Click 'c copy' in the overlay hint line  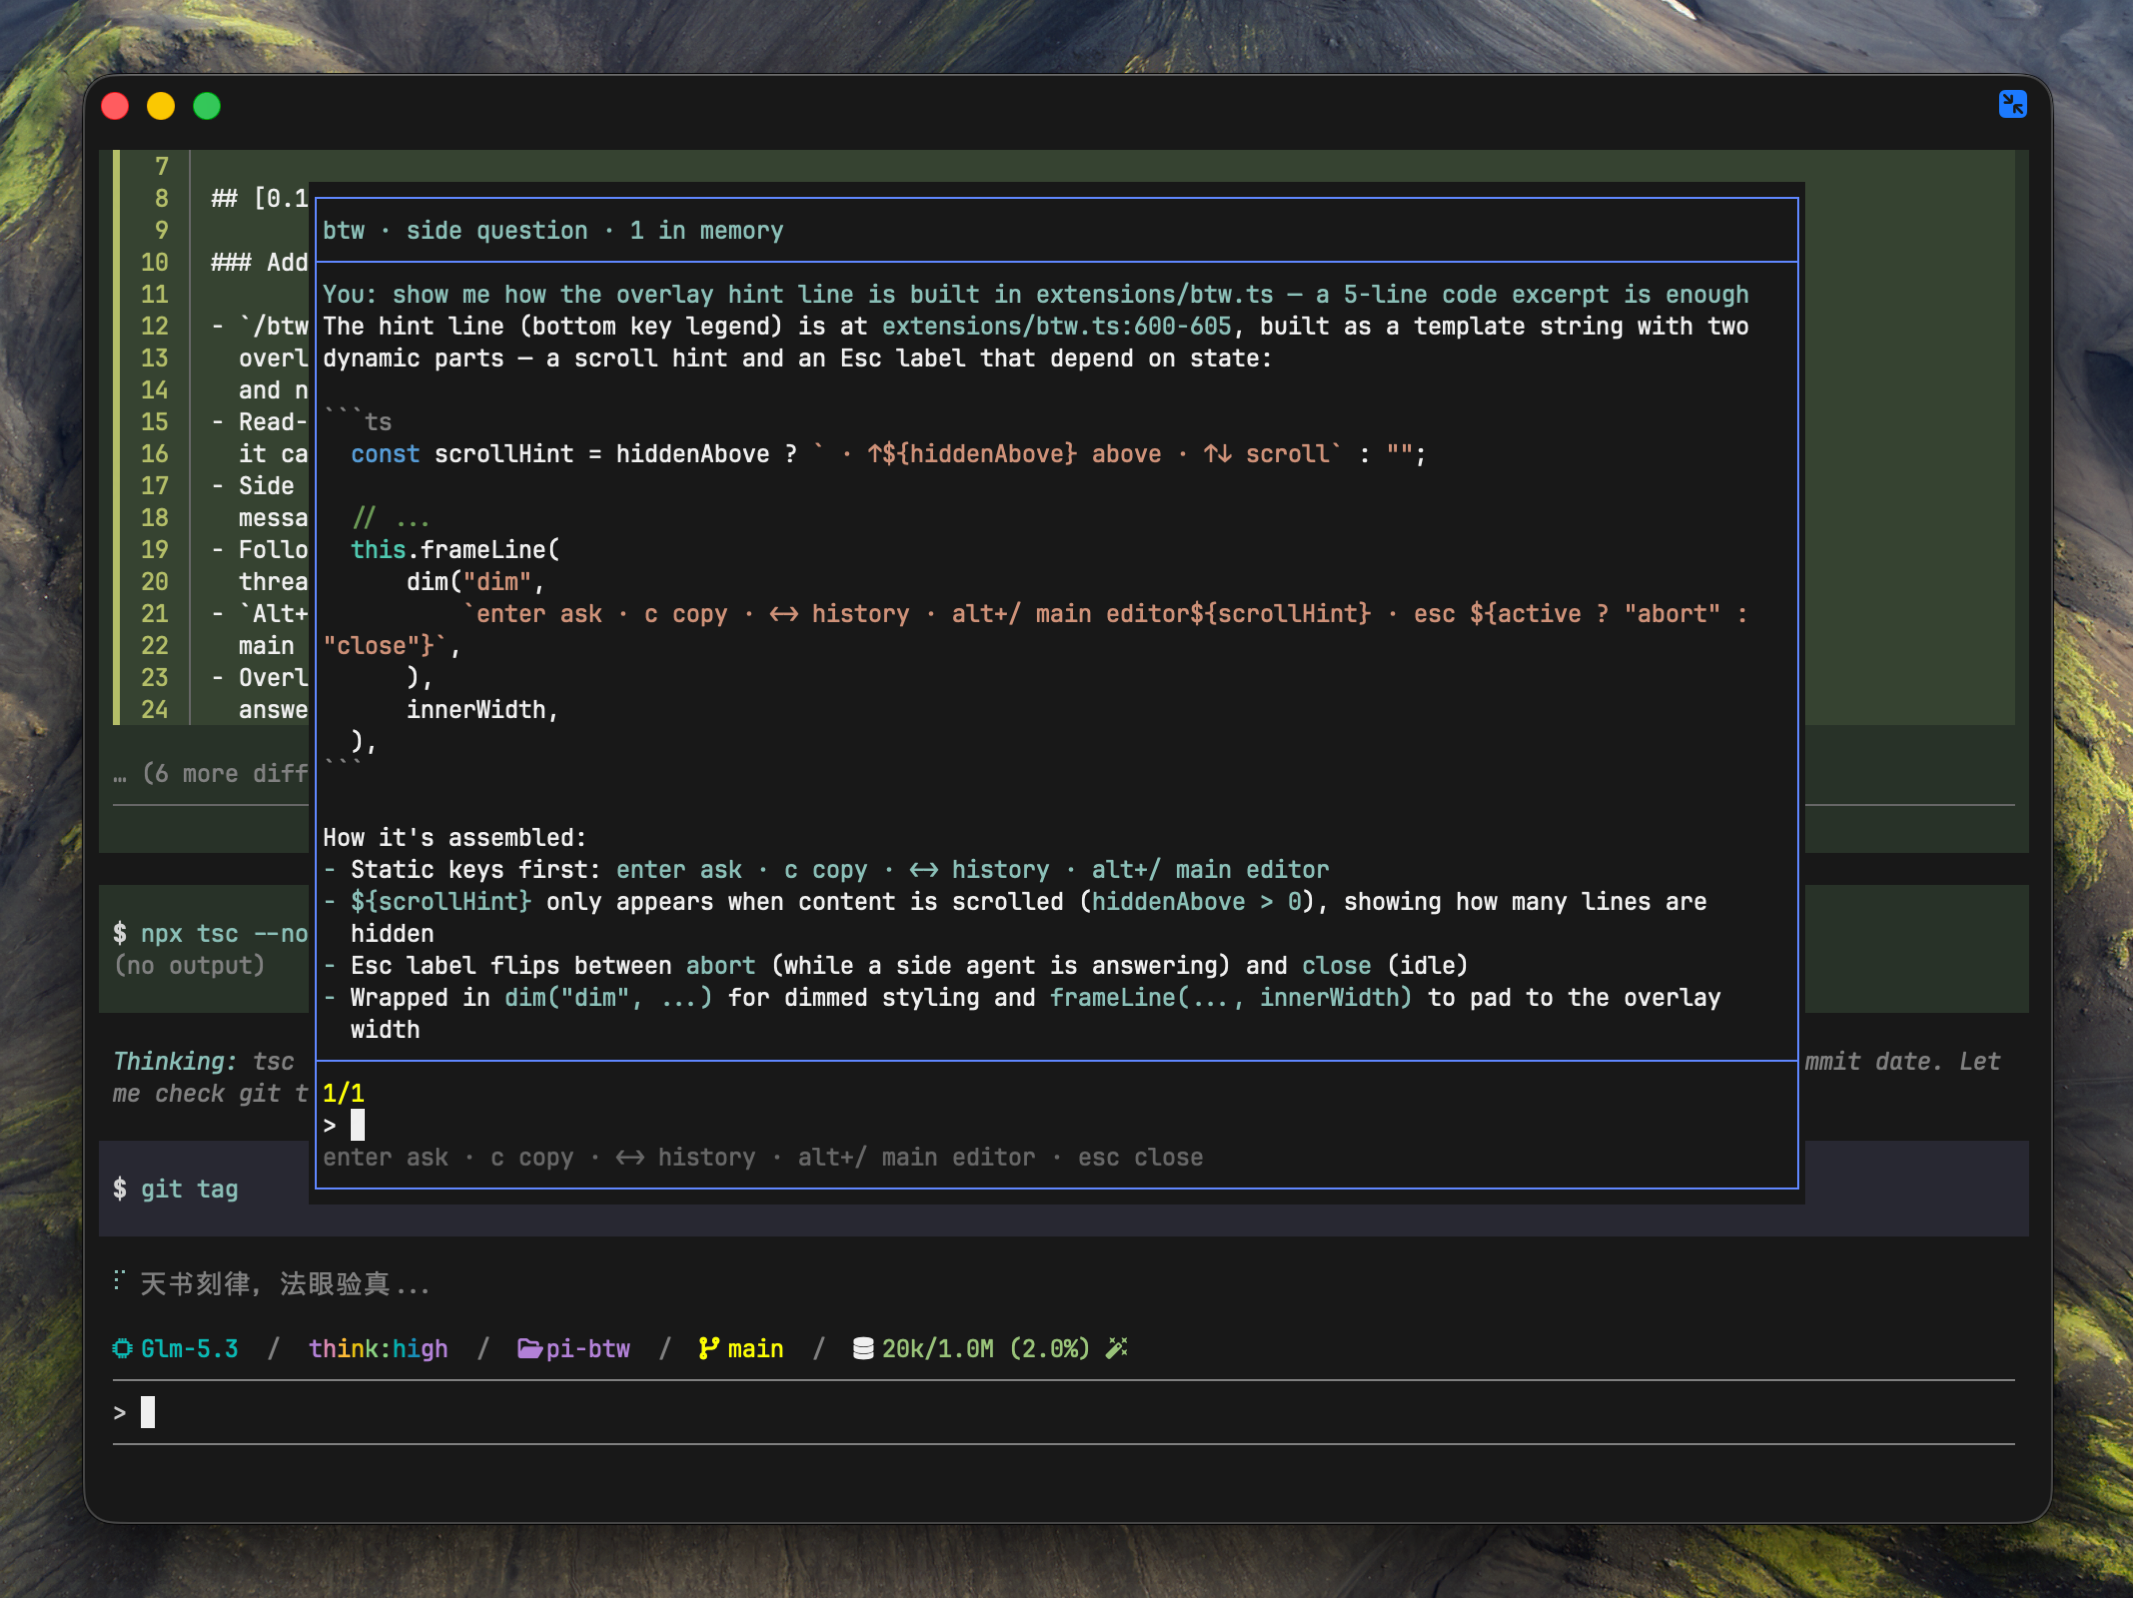[x=532, y=1157]
